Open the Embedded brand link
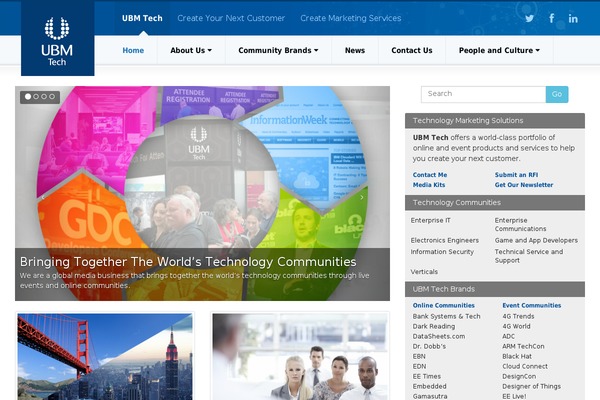 [429, 386]
